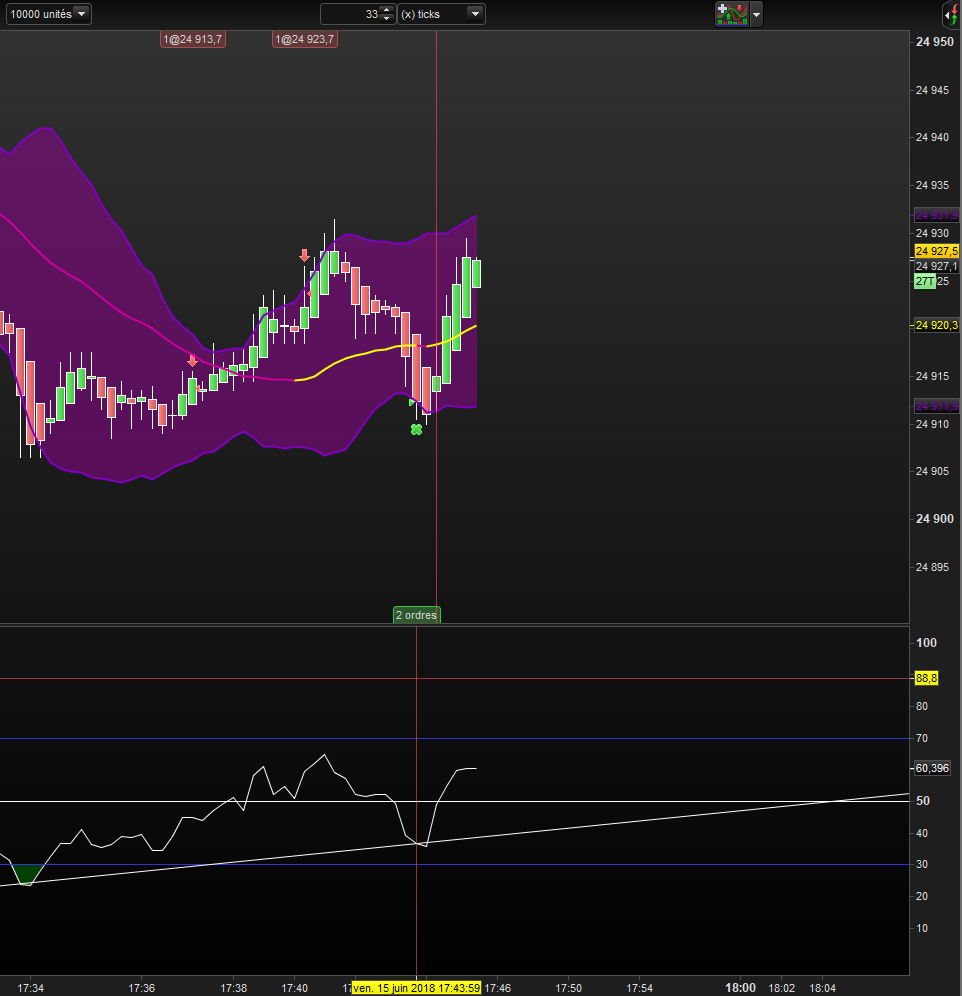This screenshot has width=962, height=996.
Task: Expand the indicator button dropdown arrow
Action: (756, 15)
